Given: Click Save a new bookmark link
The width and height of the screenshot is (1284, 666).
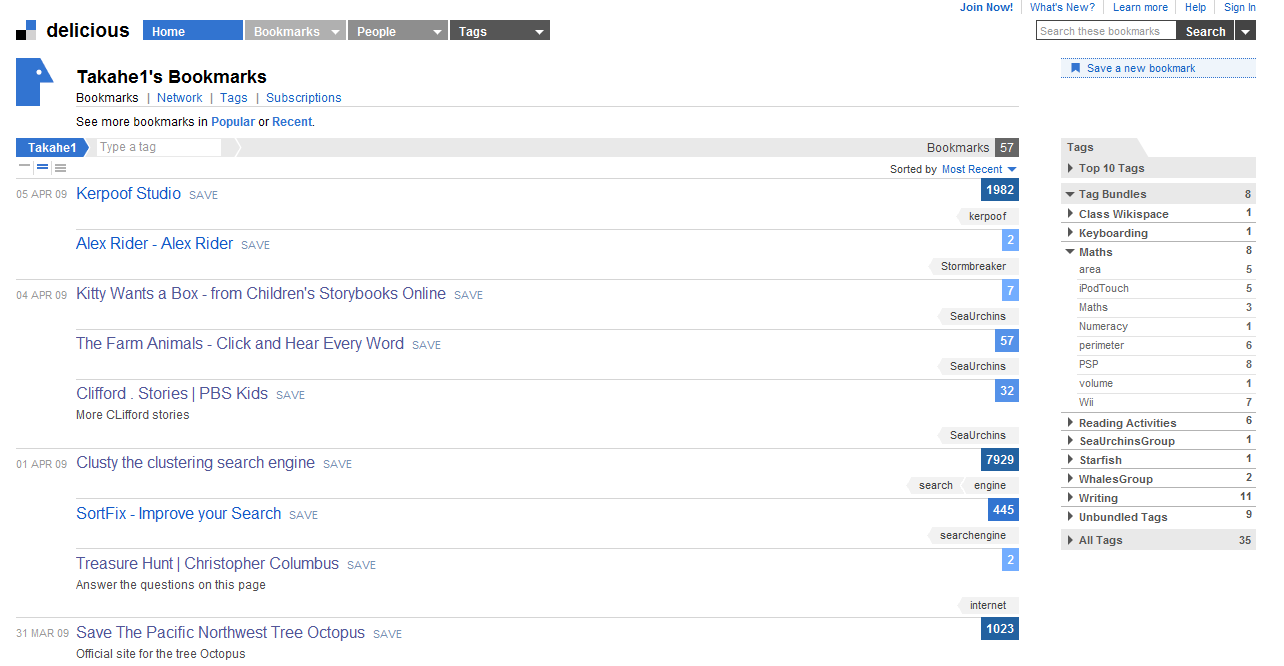Looking at the screenshot, I should [x=1141, y=68].
